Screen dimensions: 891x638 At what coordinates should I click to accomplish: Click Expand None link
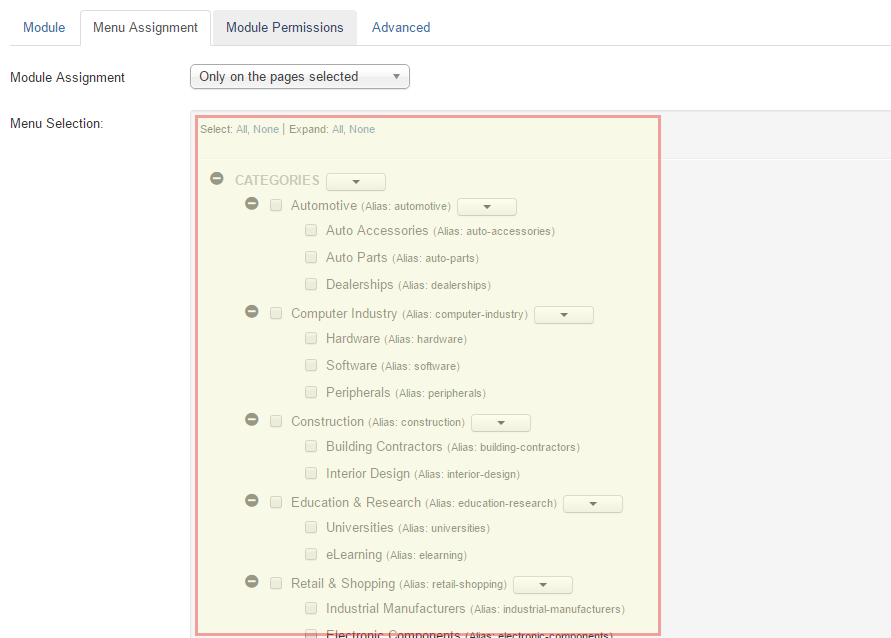coord(362,130)
